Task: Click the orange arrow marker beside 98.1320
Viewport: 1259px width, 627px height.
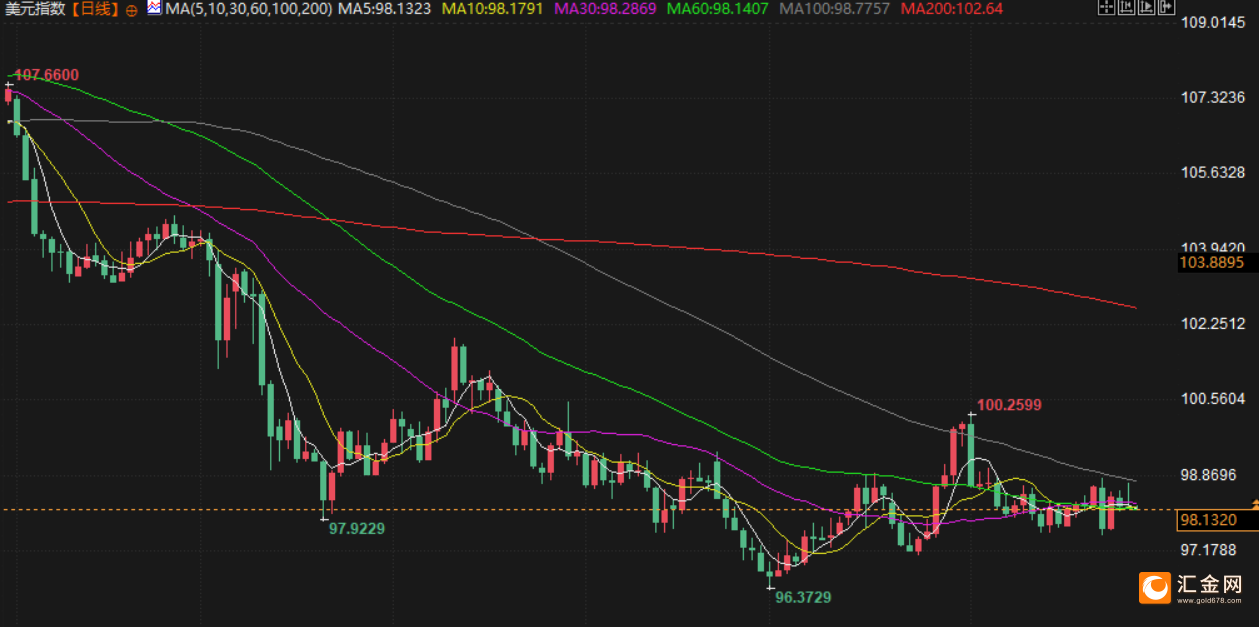Action: click(x=1254, y=504)
